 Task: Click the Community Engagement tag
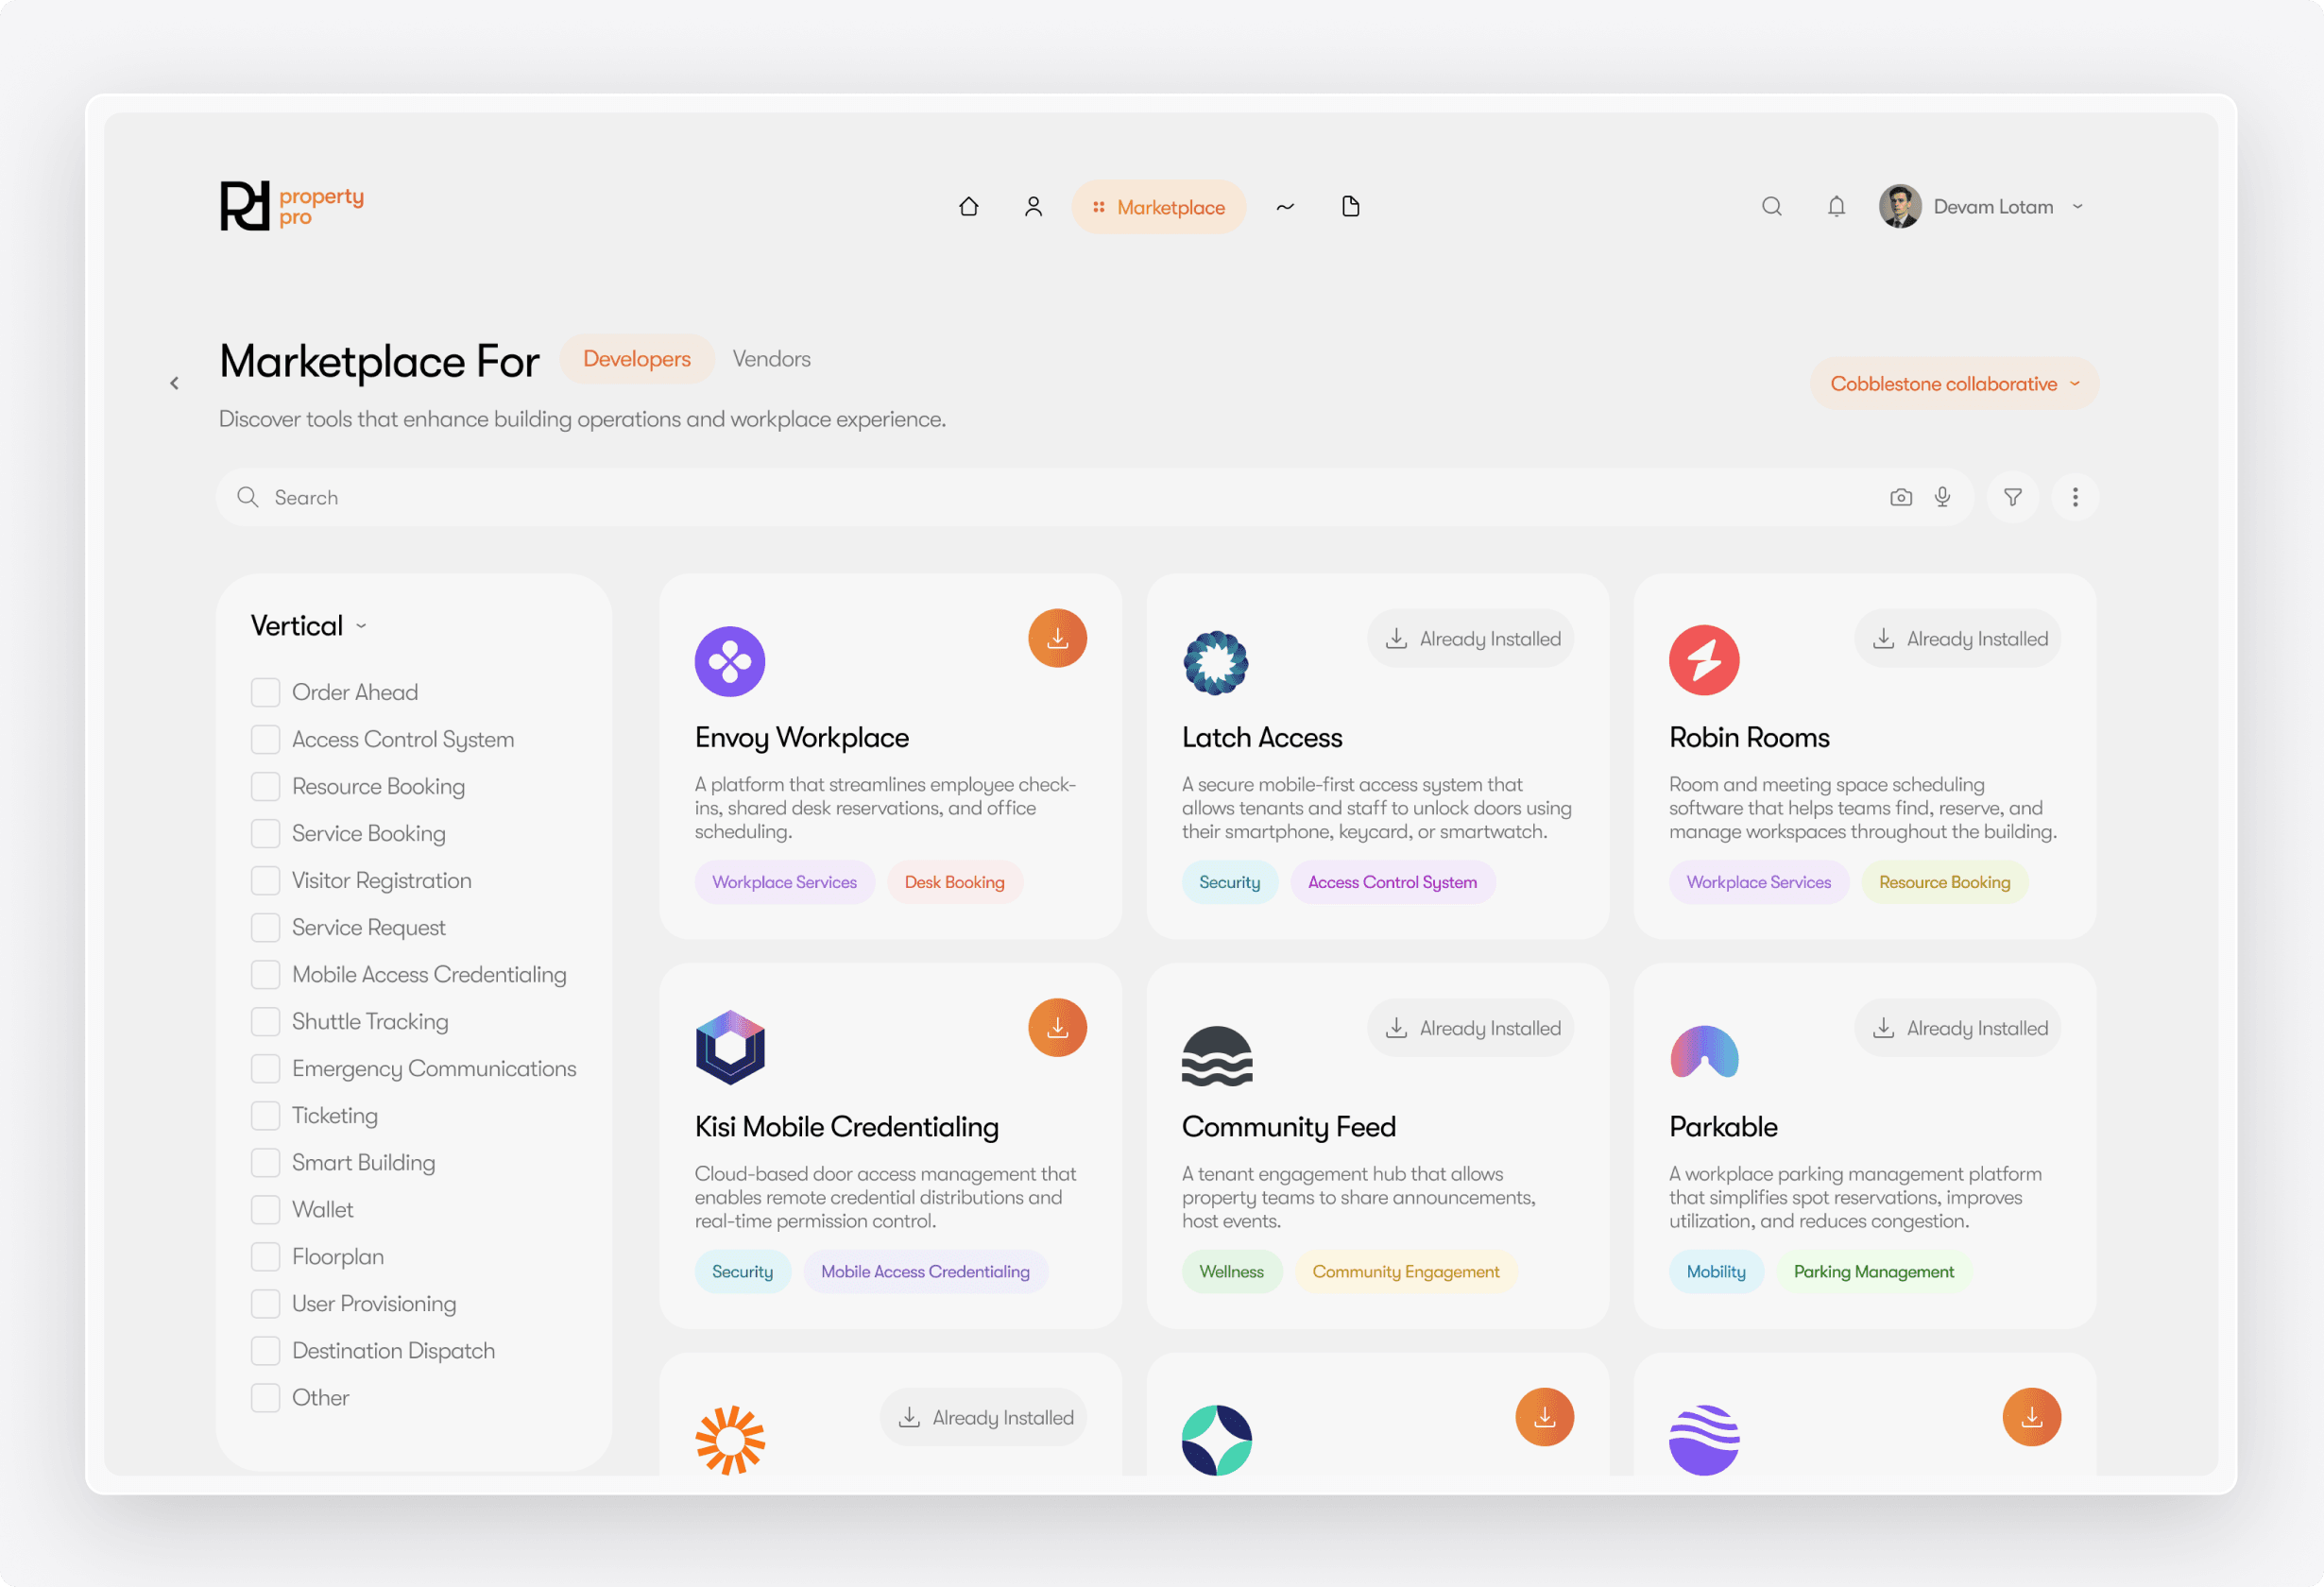[1405, 1271]
